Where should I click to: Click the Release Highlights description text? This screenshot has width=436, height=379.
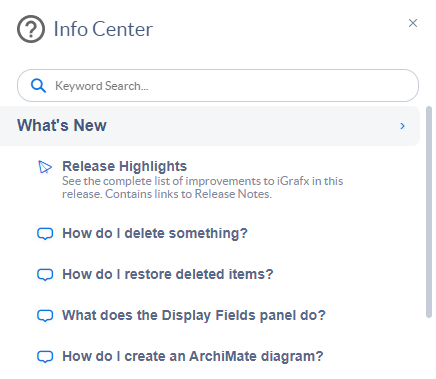click(x=202, y=187)
